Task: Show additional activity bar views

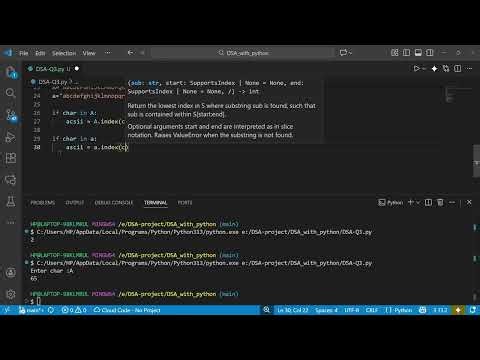Action: pyautogui.click(x=11, y=222)
